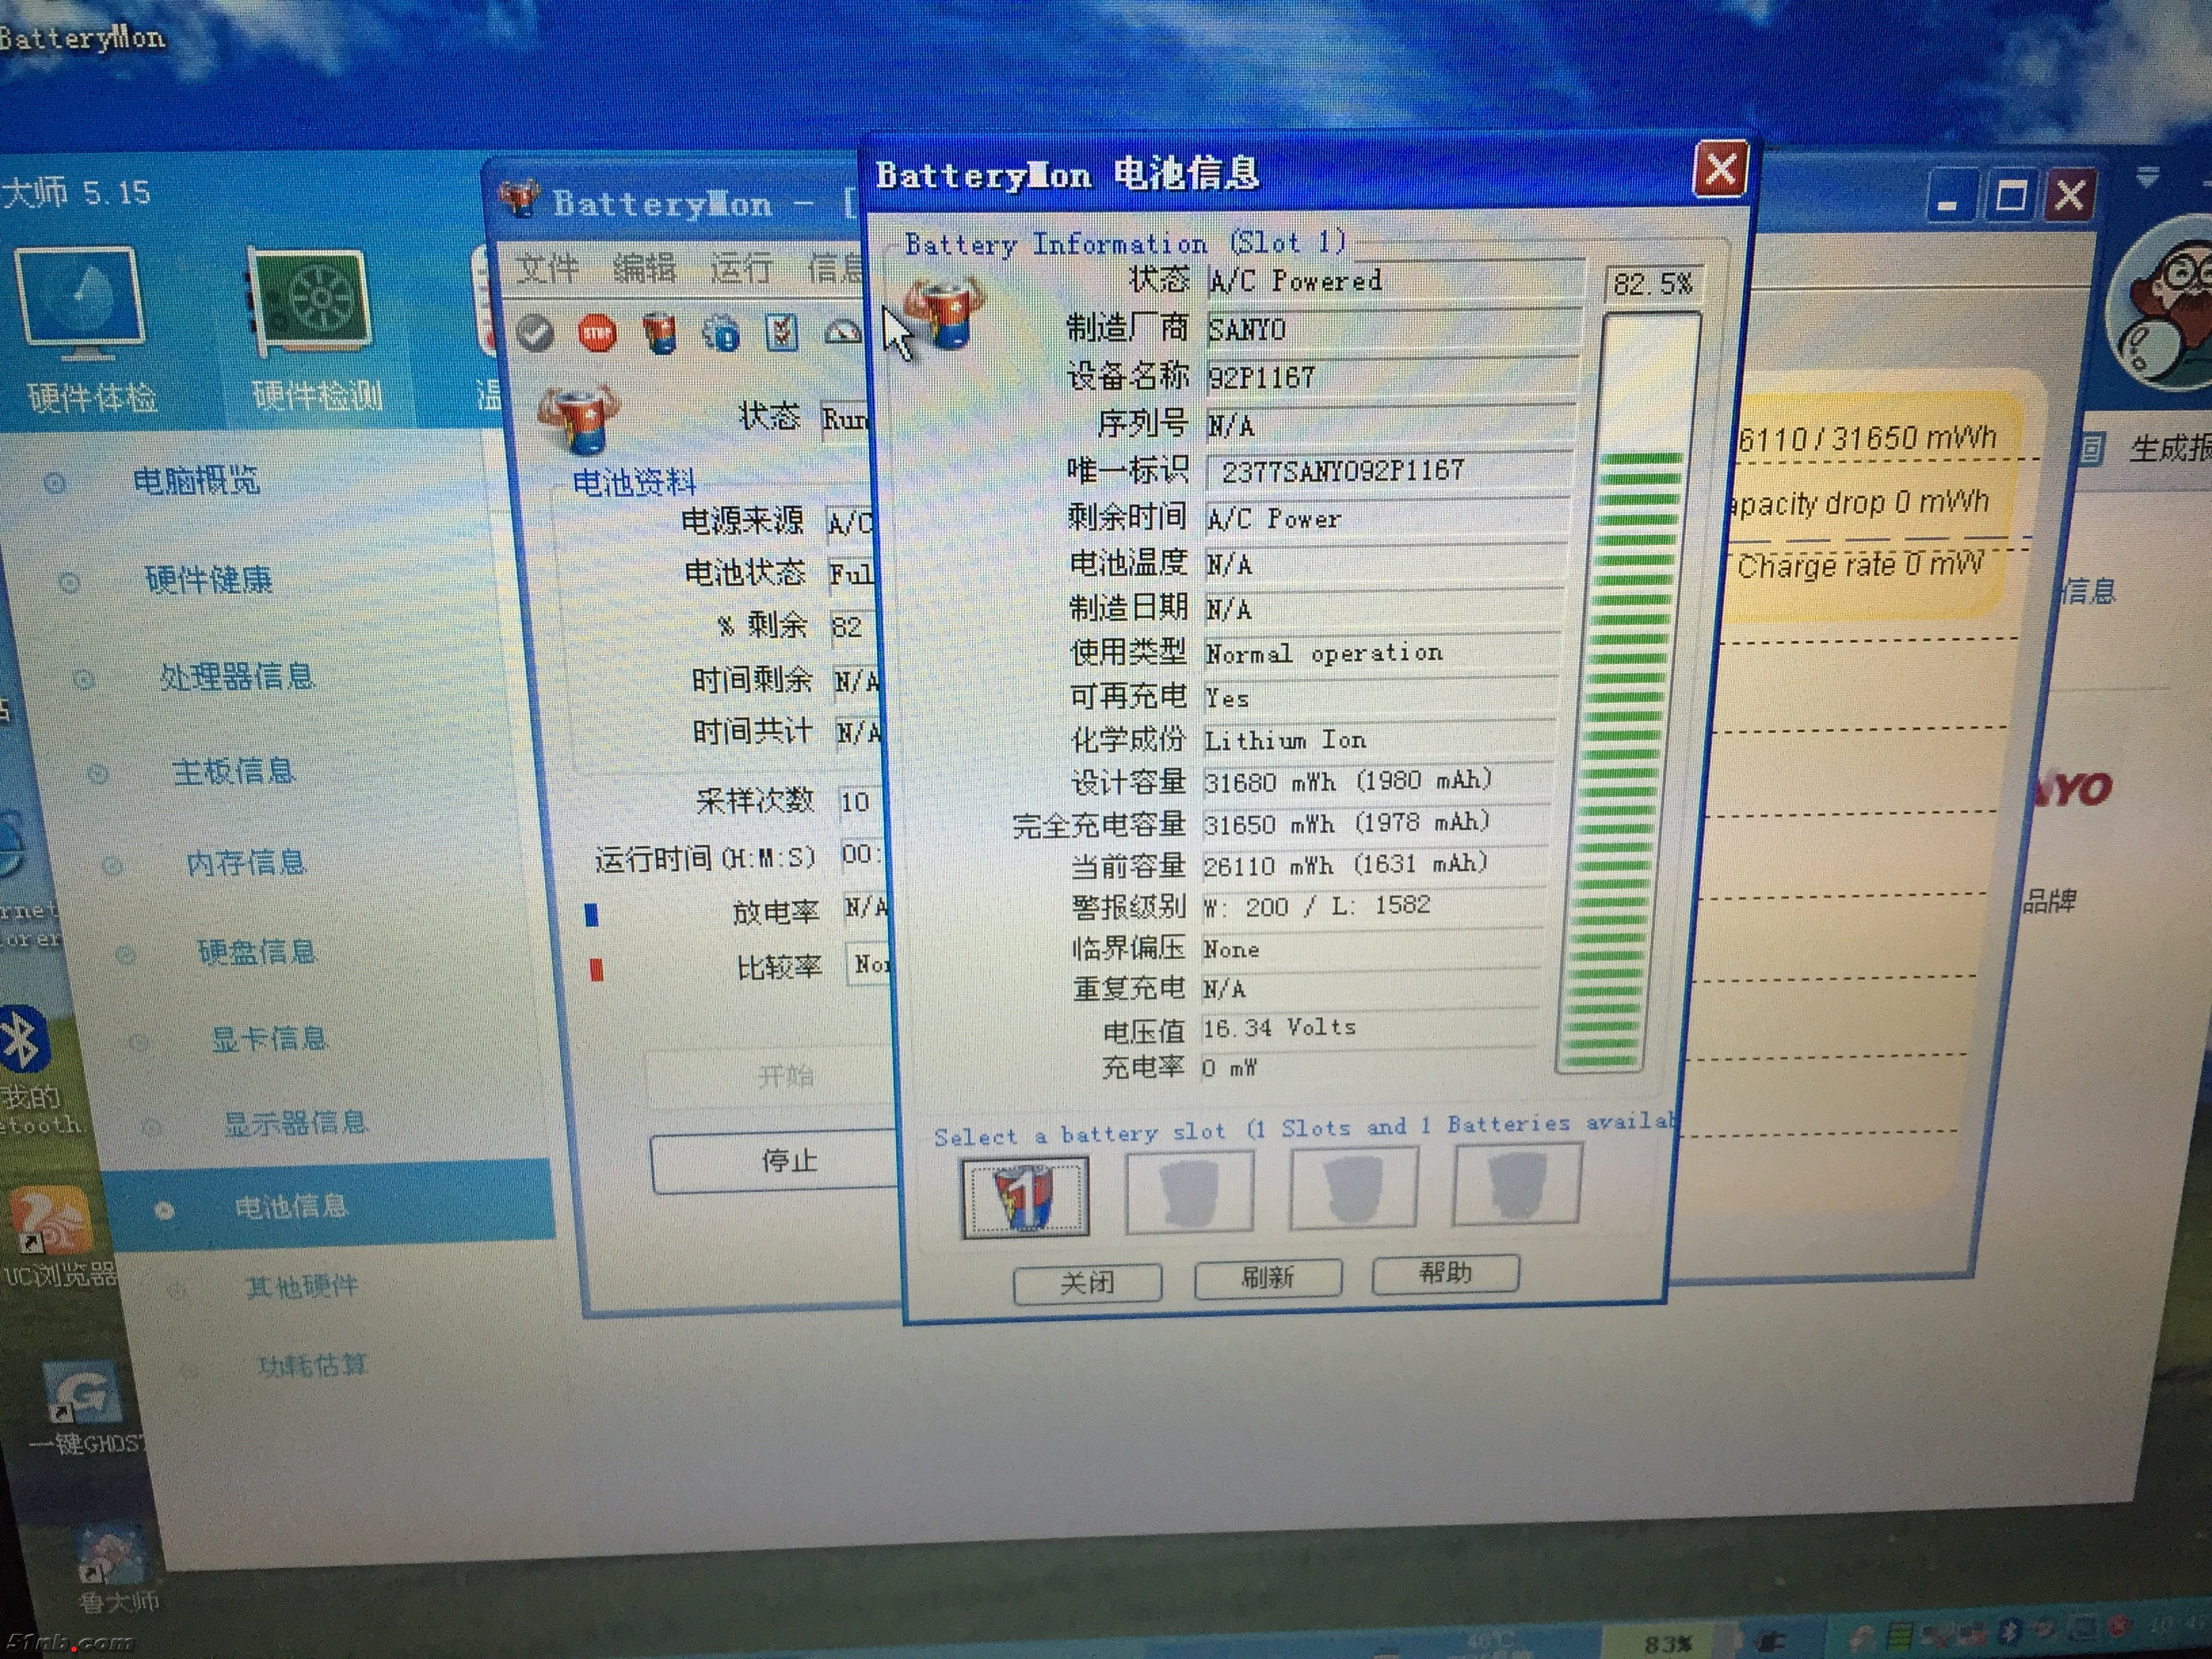Click the grey checkmark toolbar icon
Viewport: 2212px width, 1659px height.
click(x=536, y=333)
